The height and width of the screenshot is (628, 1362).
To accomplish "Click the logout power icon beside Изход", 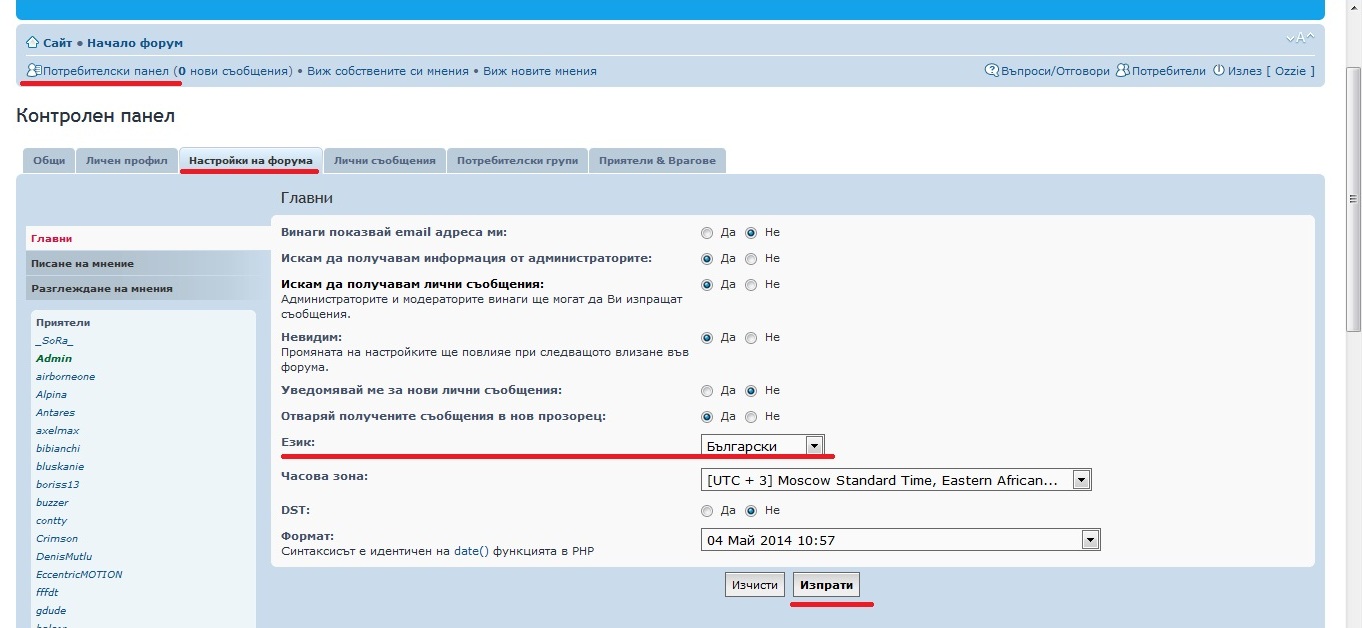I will (1218, 71).
